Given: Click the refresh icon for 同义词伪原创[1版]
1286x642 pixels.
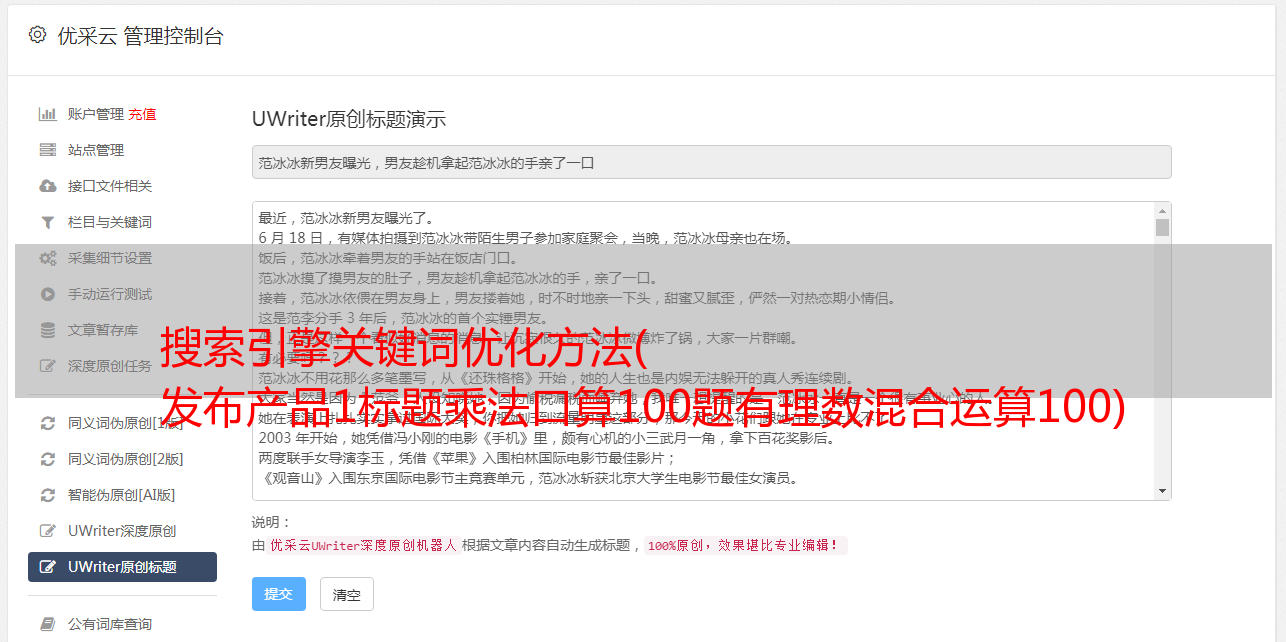Looking at the screenshot, I should point(47,423).
